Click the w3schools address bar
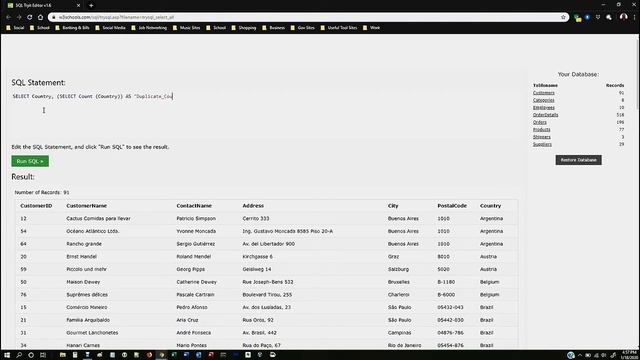Viewport: 640px width, 360px height. tap(308, 17)
